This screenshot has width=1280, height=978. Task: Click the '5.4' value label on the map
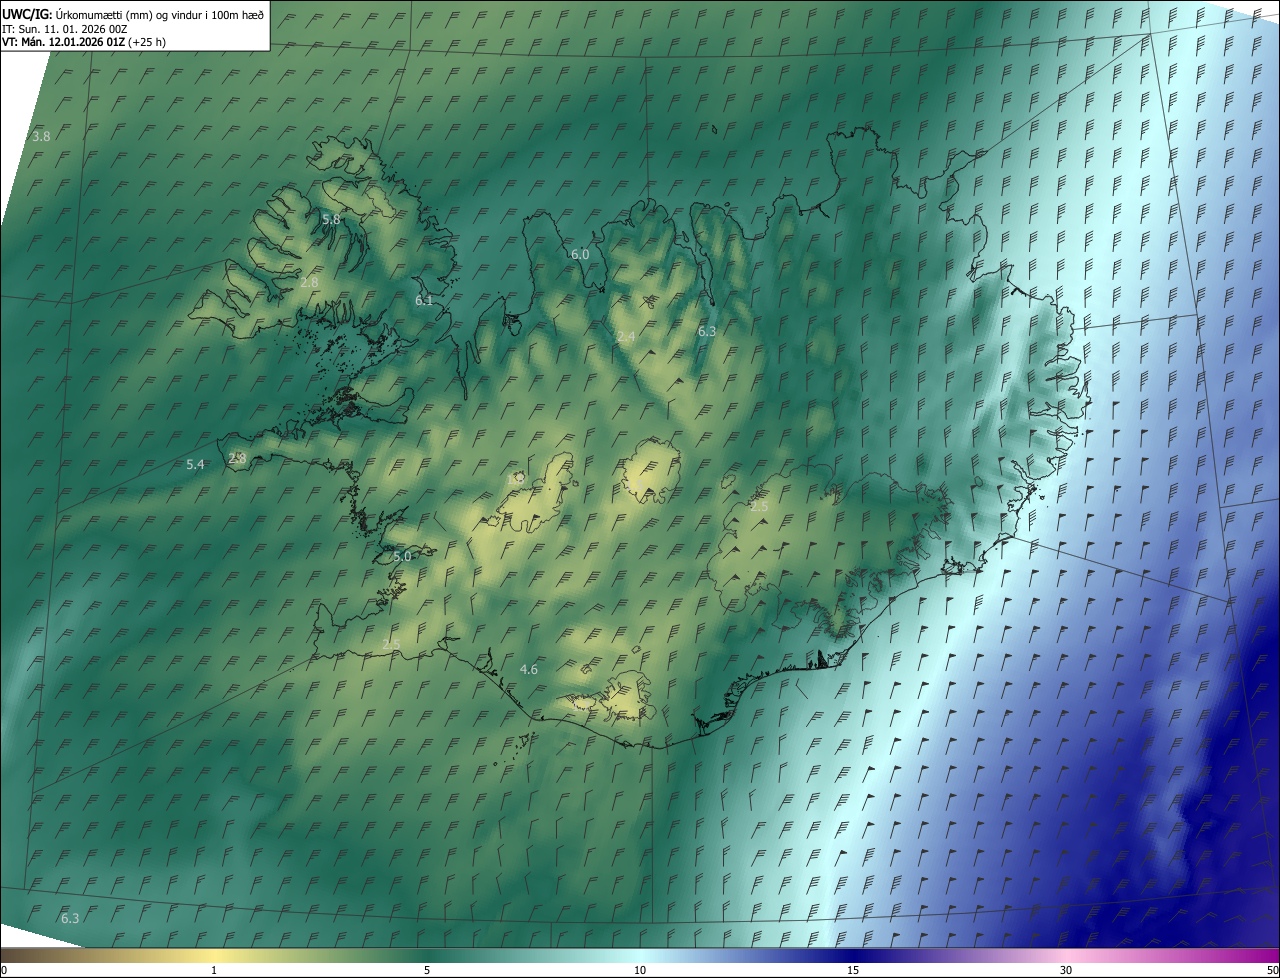click(195, 465)
